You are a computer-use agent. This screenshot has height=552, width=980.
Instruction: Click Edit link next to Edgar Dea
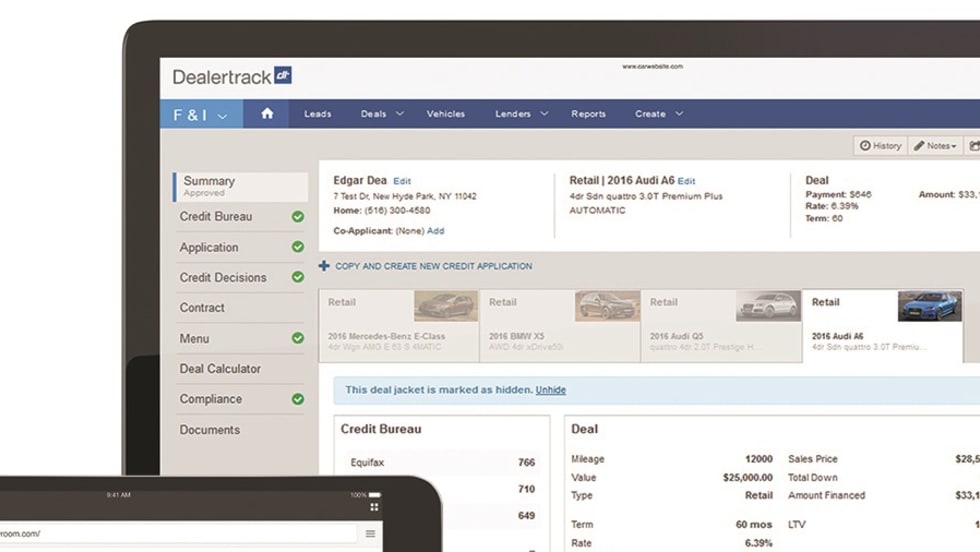[x=402, y=181]
